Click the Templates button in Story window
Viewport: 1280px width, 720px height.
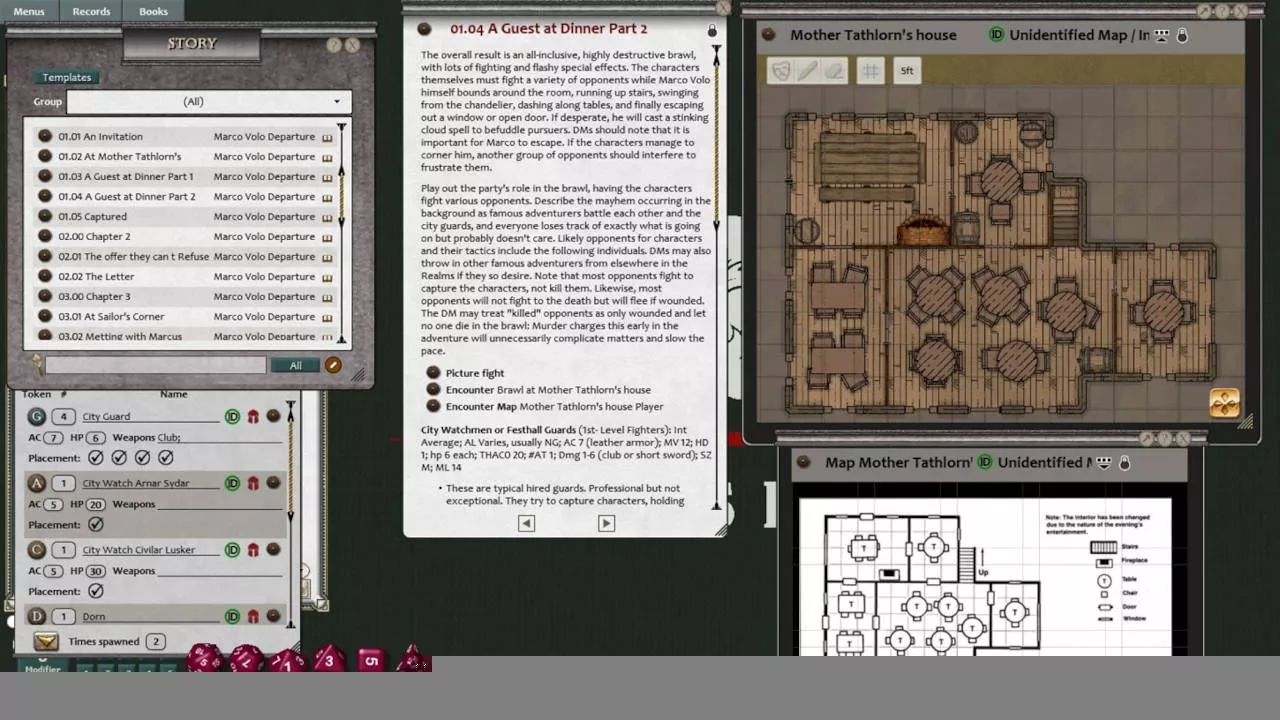click(66, 77)
